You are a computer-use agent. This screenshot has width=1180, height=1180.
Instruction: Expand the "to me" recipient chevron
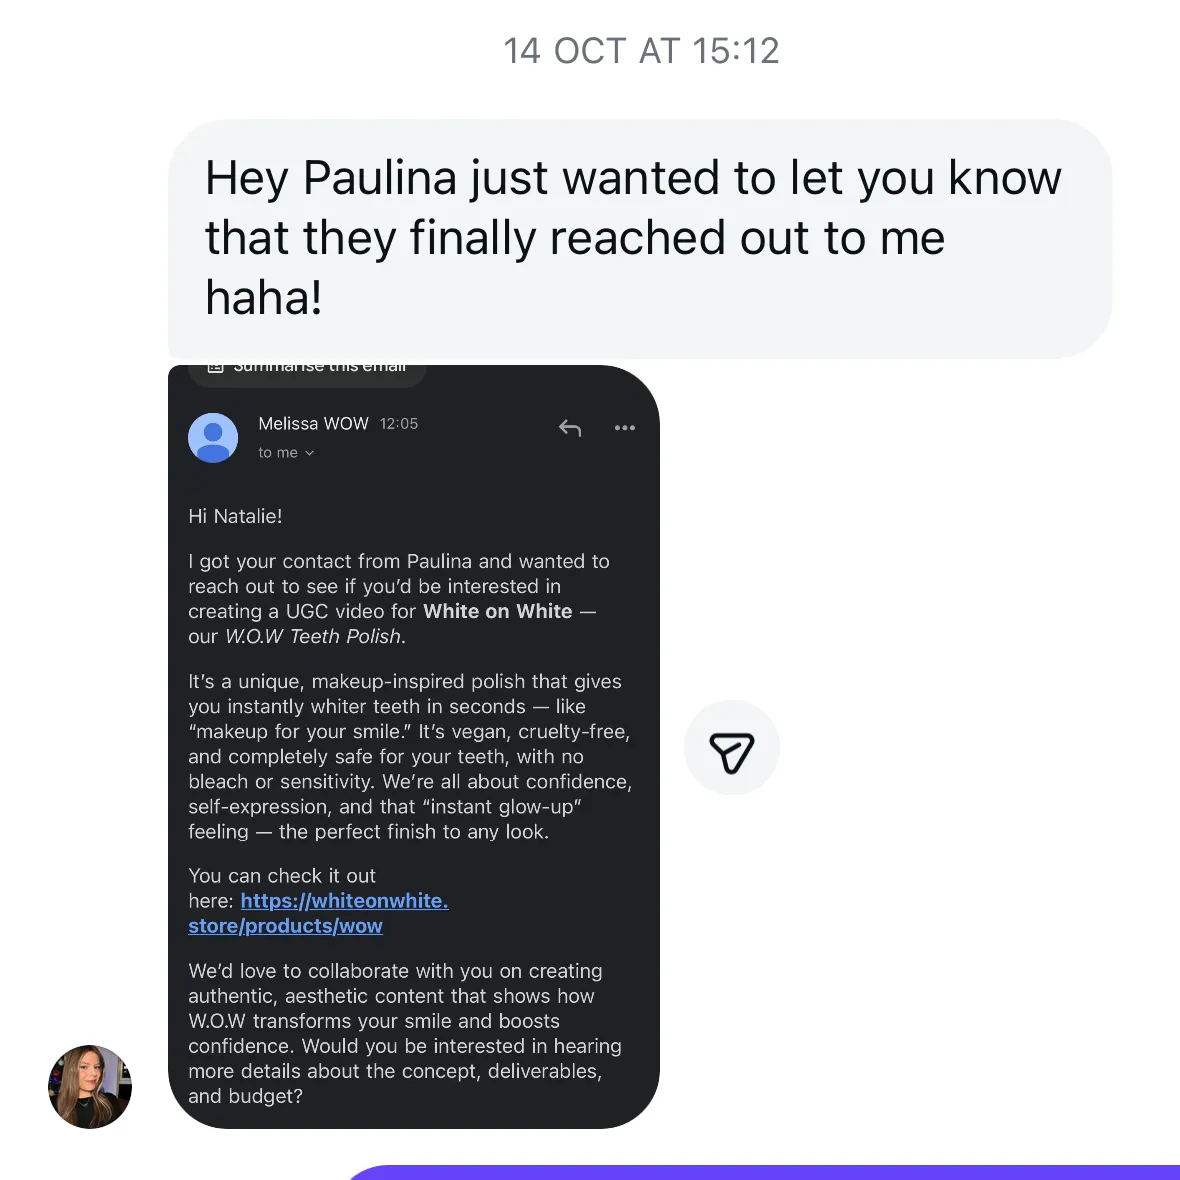310,453
